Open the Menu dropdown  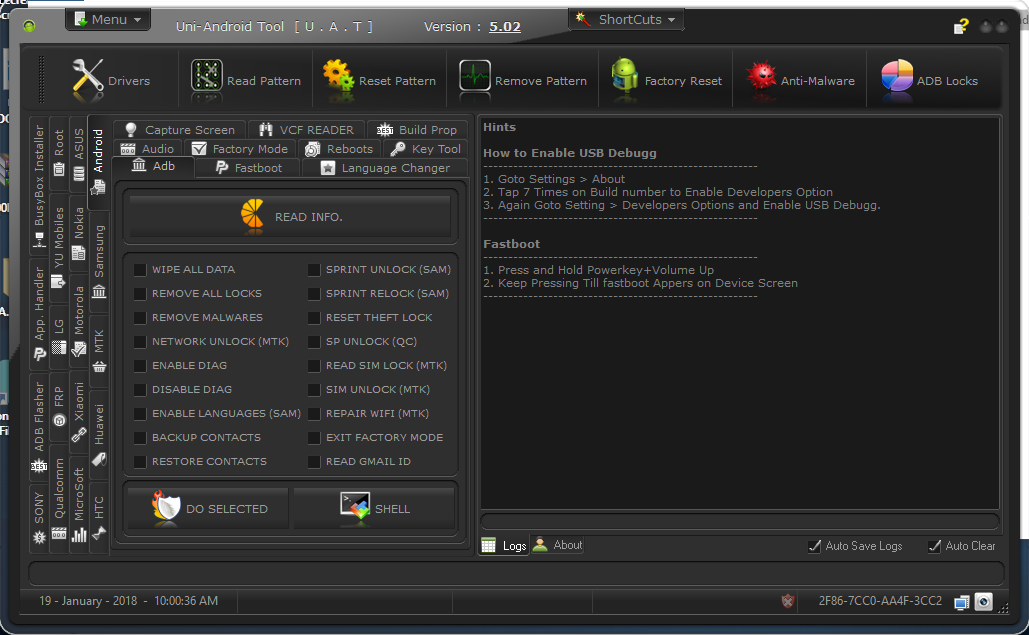click(x=108, y=20)
